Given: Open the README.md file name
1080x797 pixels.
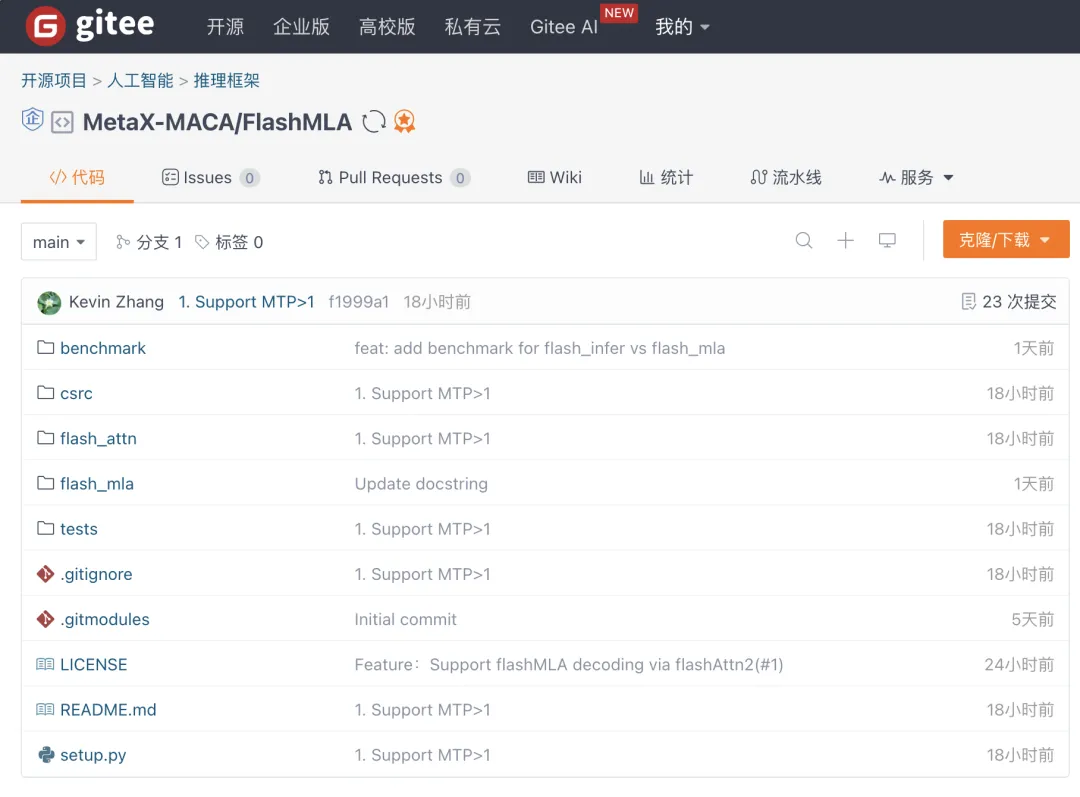Looking at the screenshot, I should pos(108,710).
